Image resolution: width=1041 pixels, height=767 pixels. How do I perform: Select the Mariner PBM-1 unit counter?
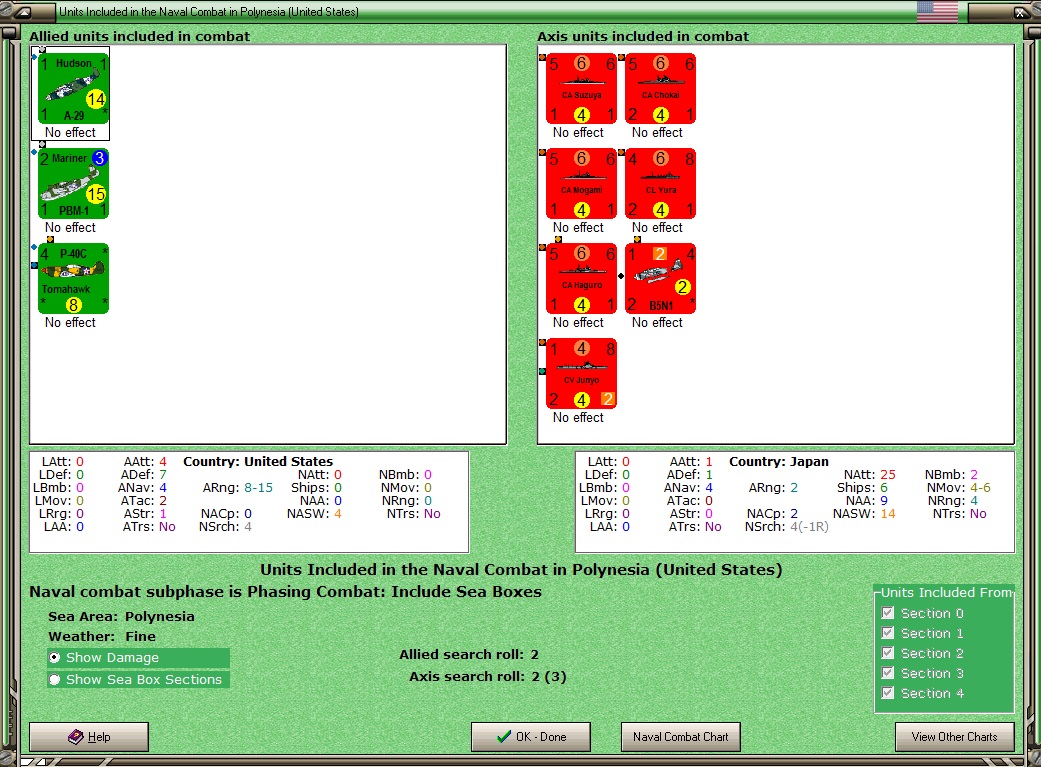point(73,183)
